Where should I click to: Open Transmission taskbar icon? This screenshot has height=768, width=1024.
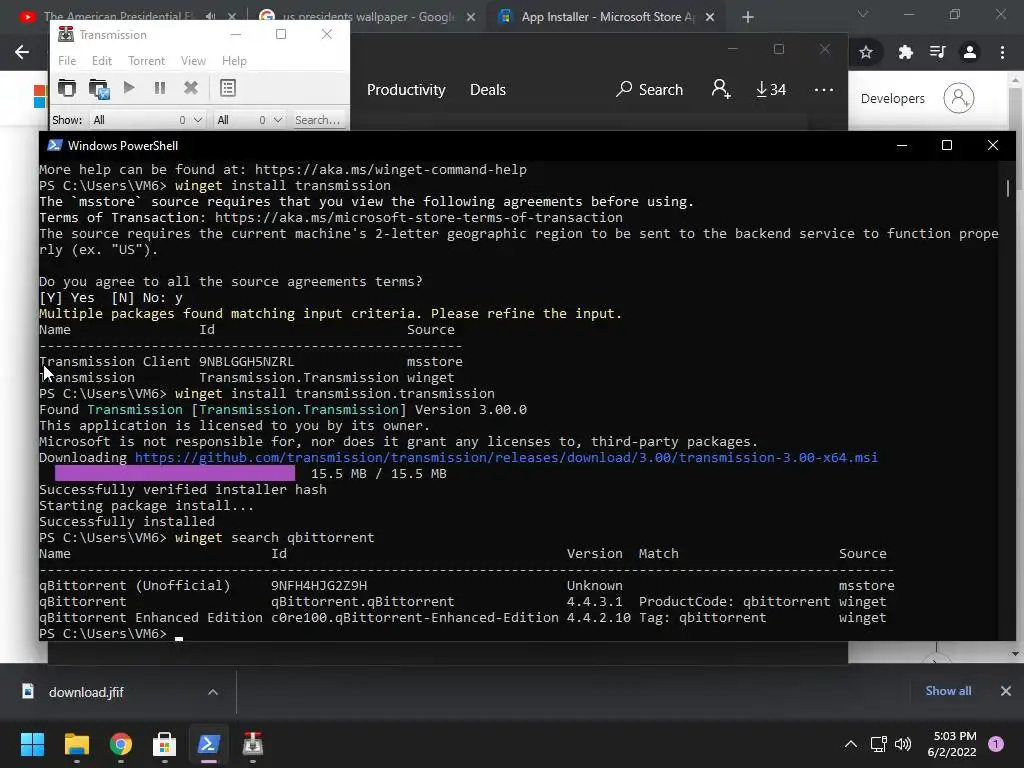click(x=253, y=744)
